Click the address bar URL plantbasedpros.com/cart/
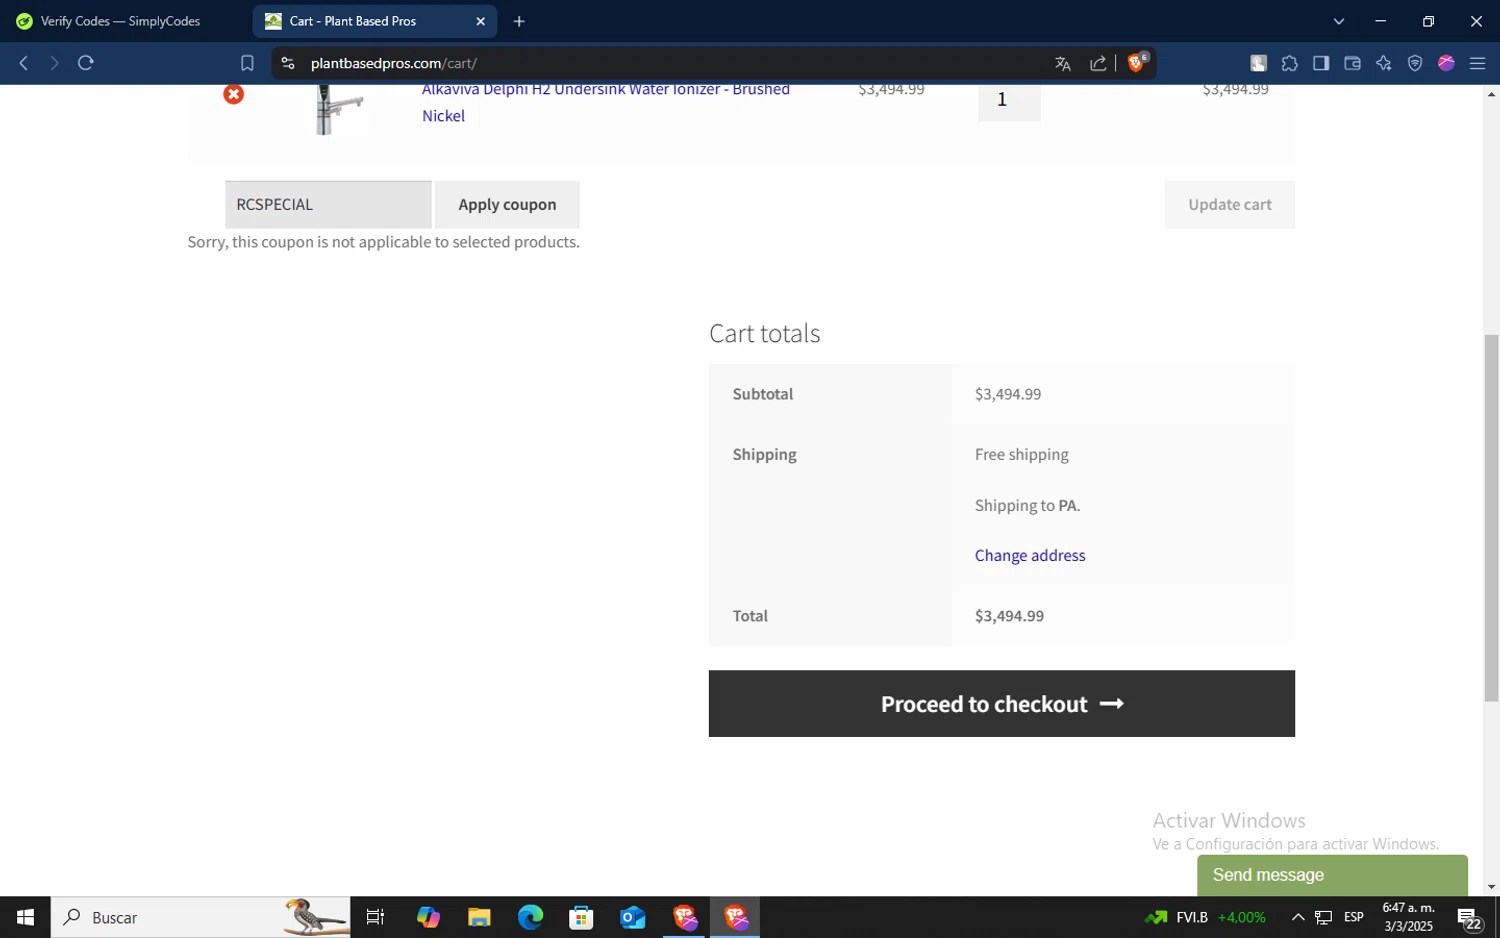The height and width of the screenshot is (938, 1500). click(x=394, y=63)
